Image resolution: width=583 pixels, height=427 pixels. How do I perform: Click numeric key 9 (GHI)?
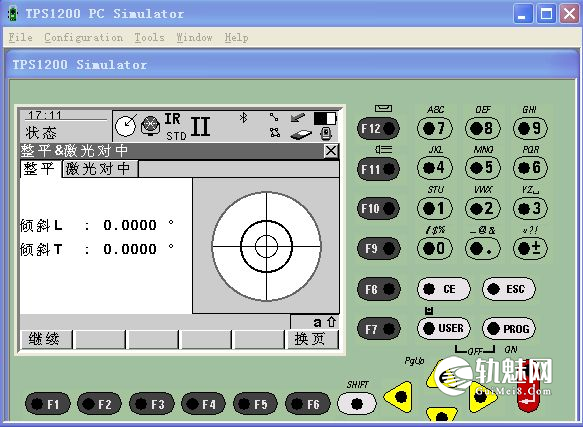point(530,128)
